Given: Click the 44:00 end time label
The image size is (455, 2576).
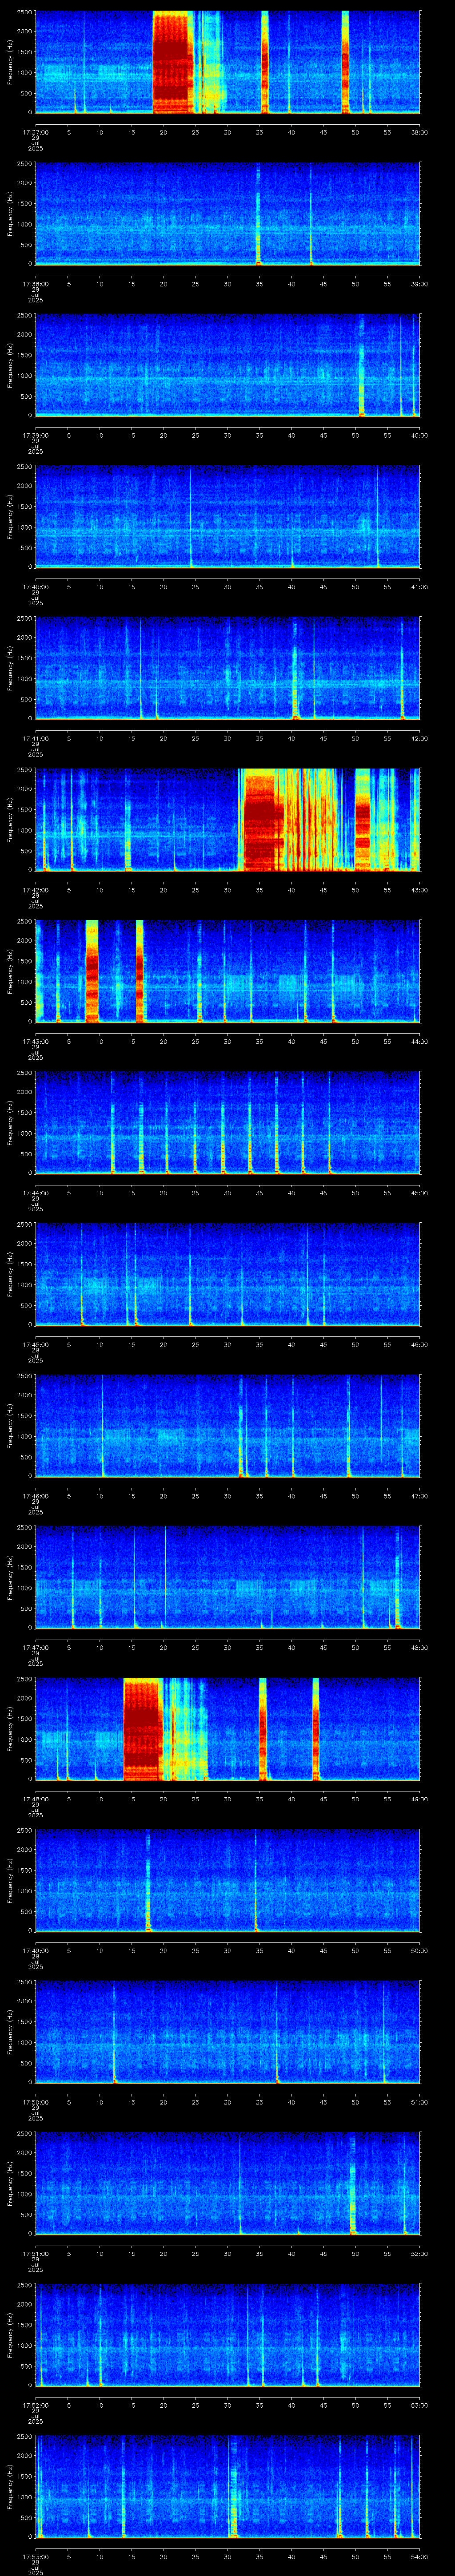Looking at the screenshot, I should pos(420,1041).
